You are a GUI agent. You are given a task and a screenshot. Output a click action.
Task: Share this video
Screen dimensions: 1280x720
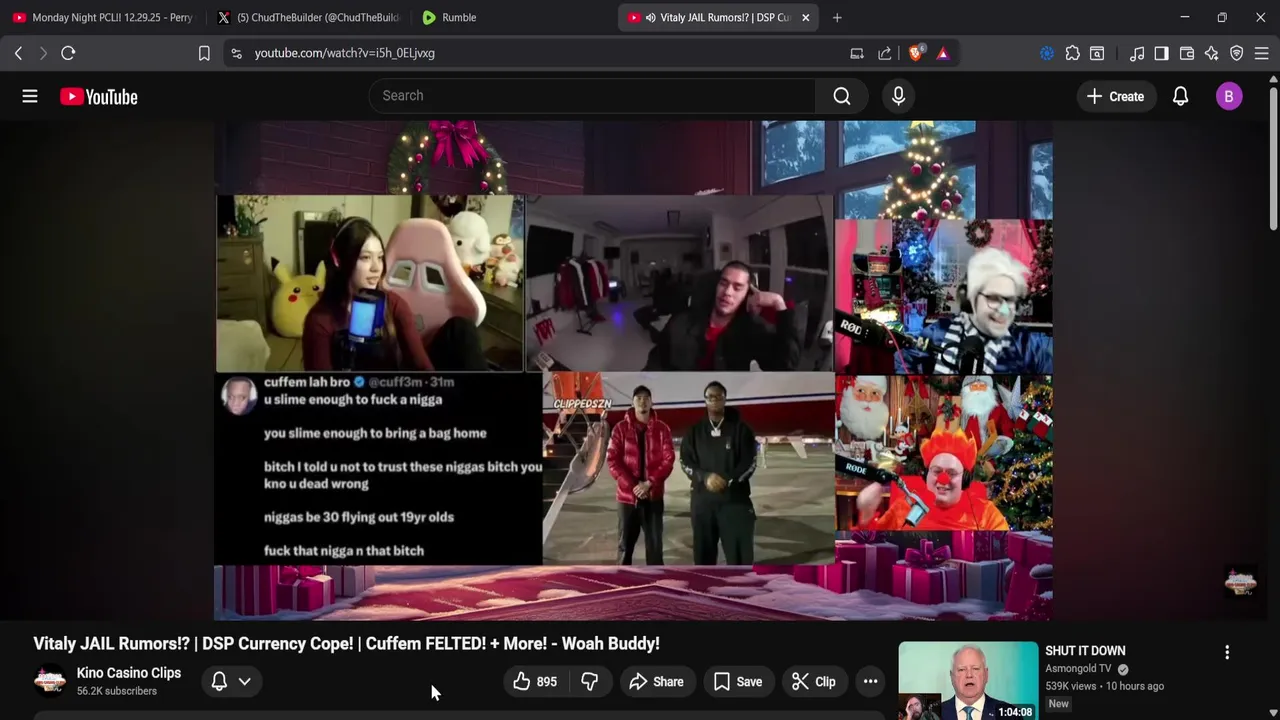pyautogui.click(x=656, y=682)
